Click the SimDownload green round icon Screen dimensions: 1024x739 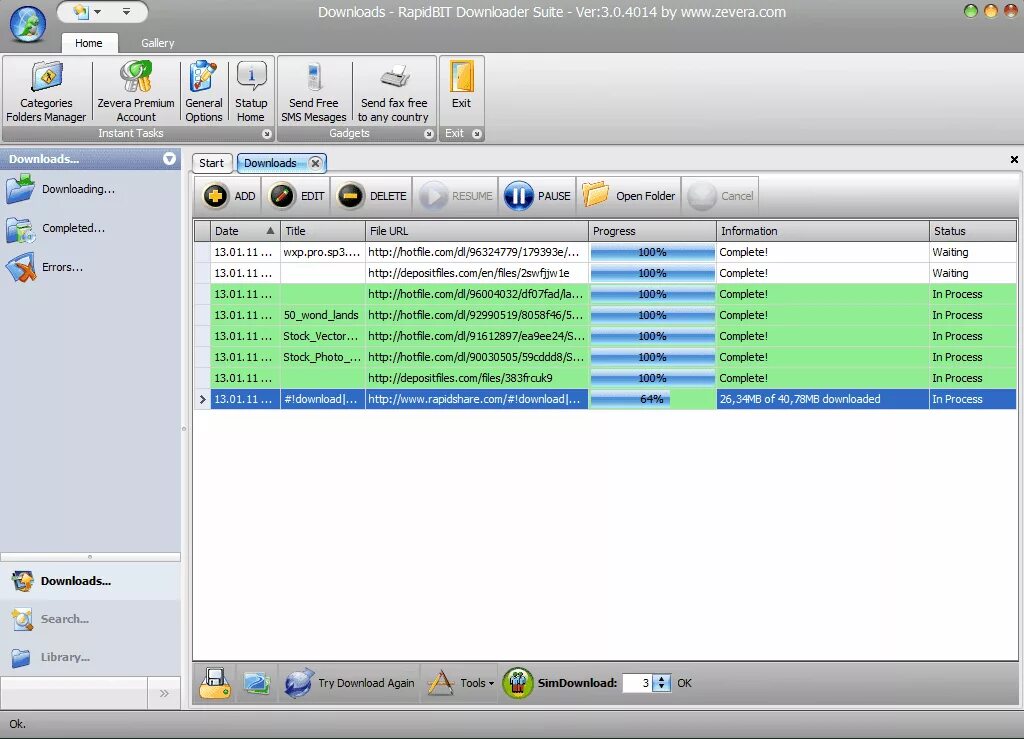click(518, 684)
